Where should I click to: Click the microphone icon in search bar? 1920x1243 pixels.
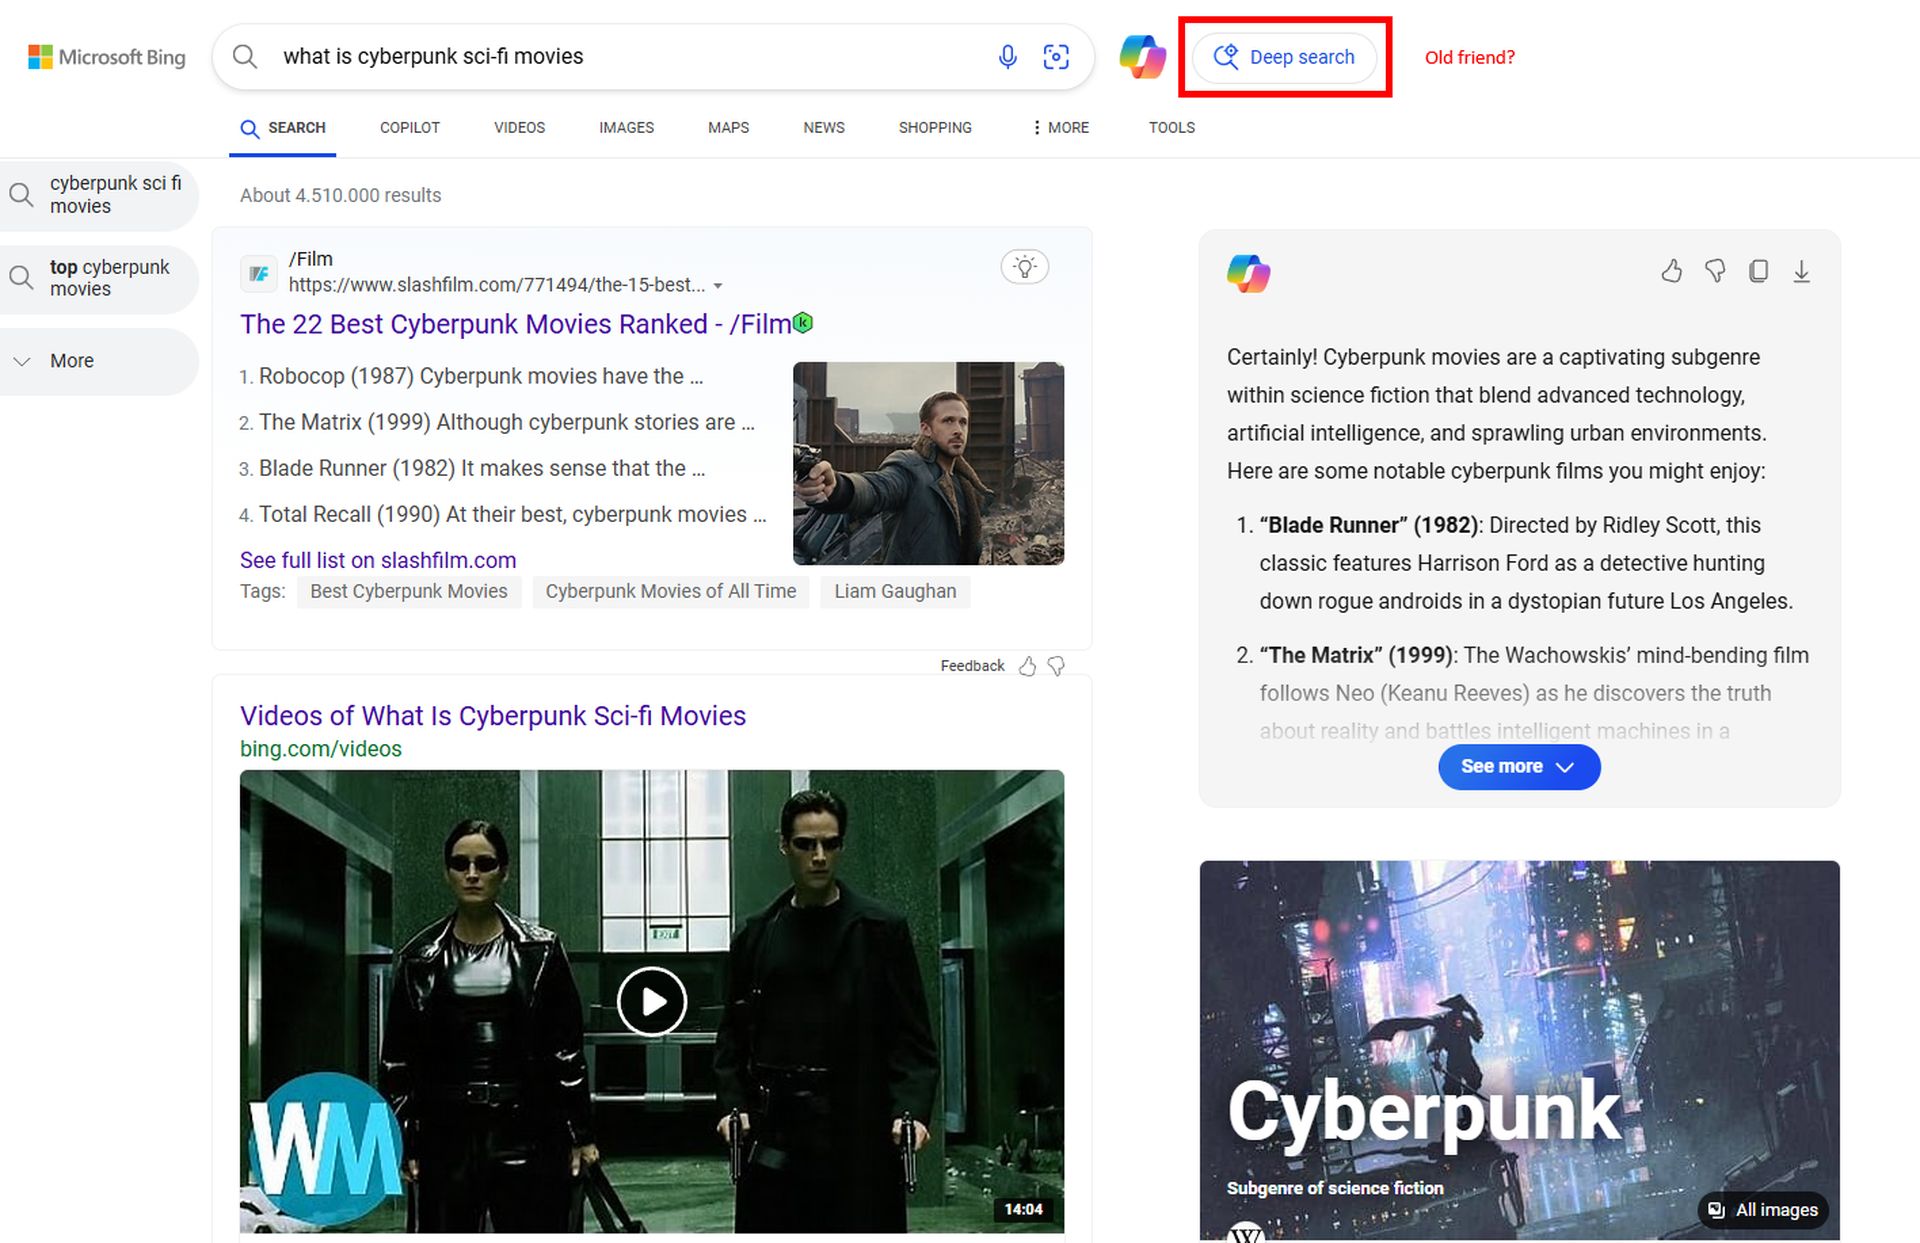[x=1001, y=57]
